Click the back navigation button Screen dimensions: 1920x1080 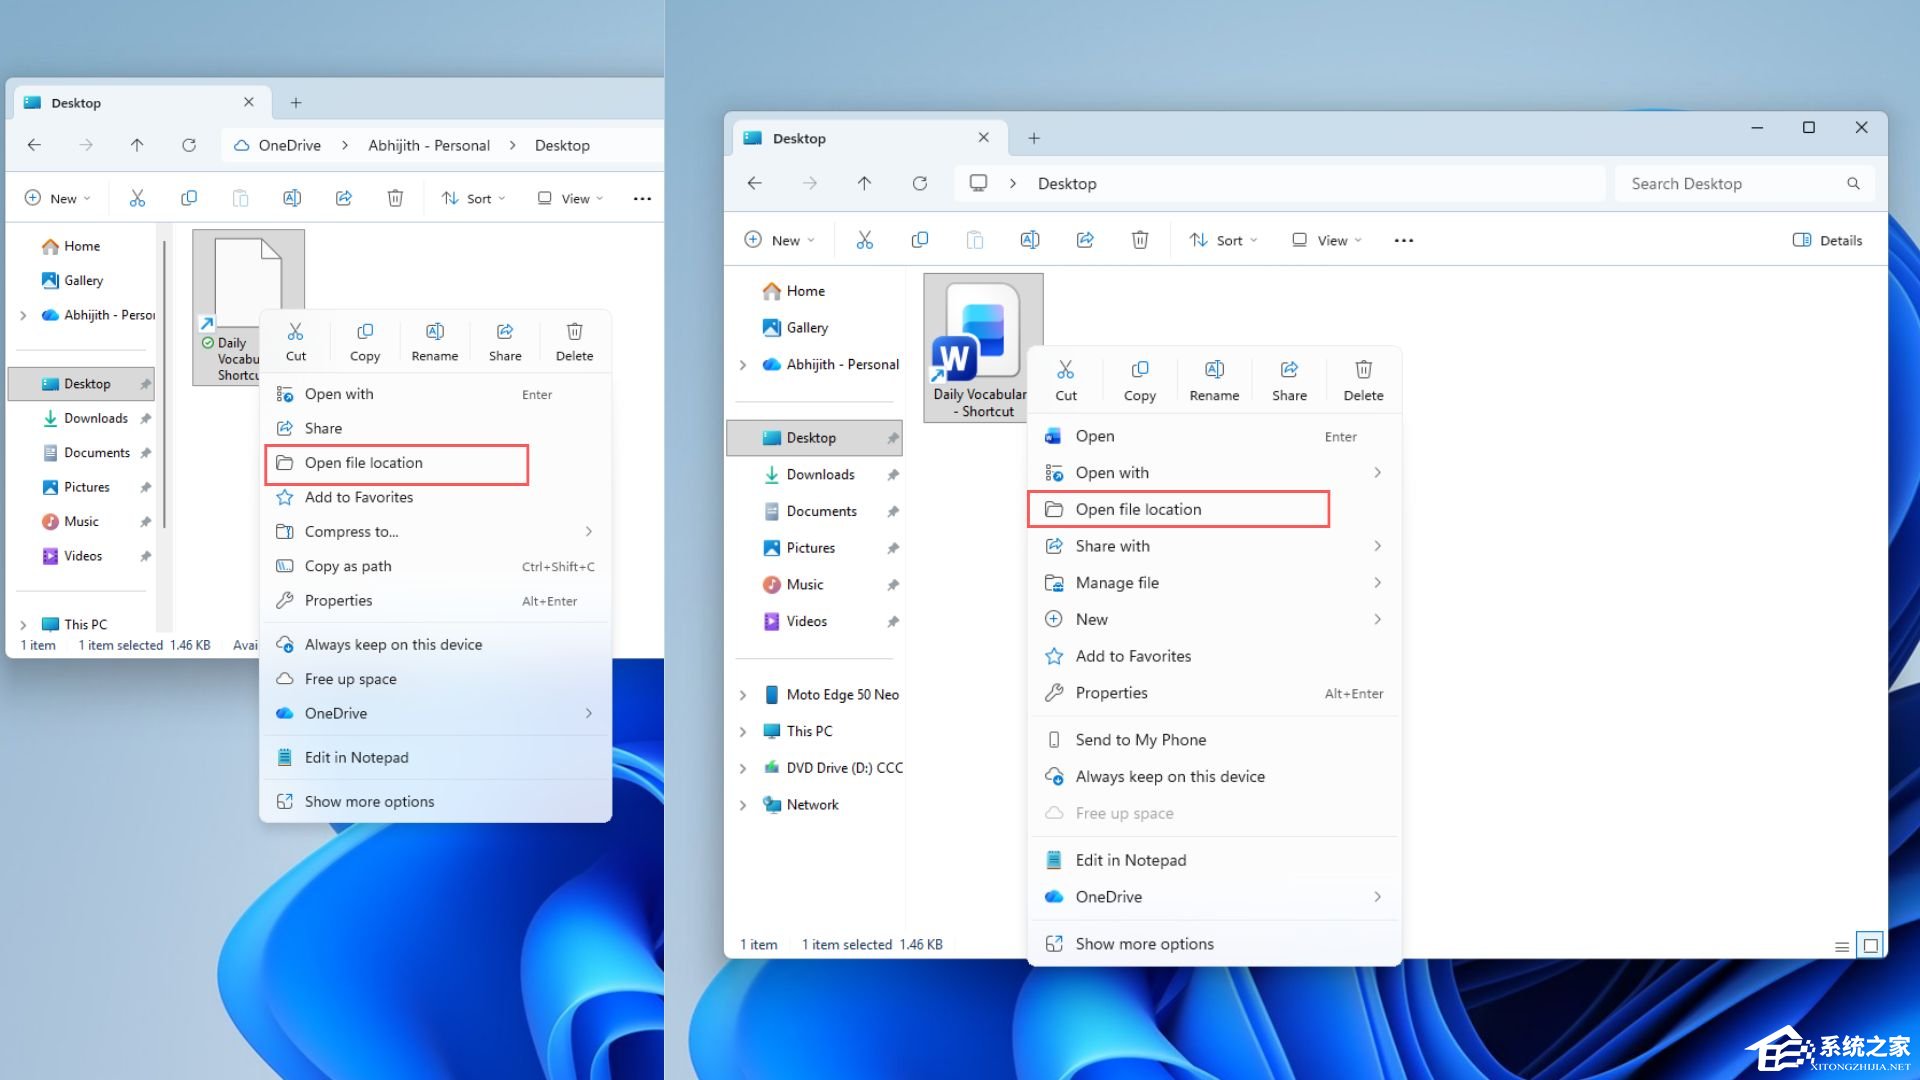754,183
